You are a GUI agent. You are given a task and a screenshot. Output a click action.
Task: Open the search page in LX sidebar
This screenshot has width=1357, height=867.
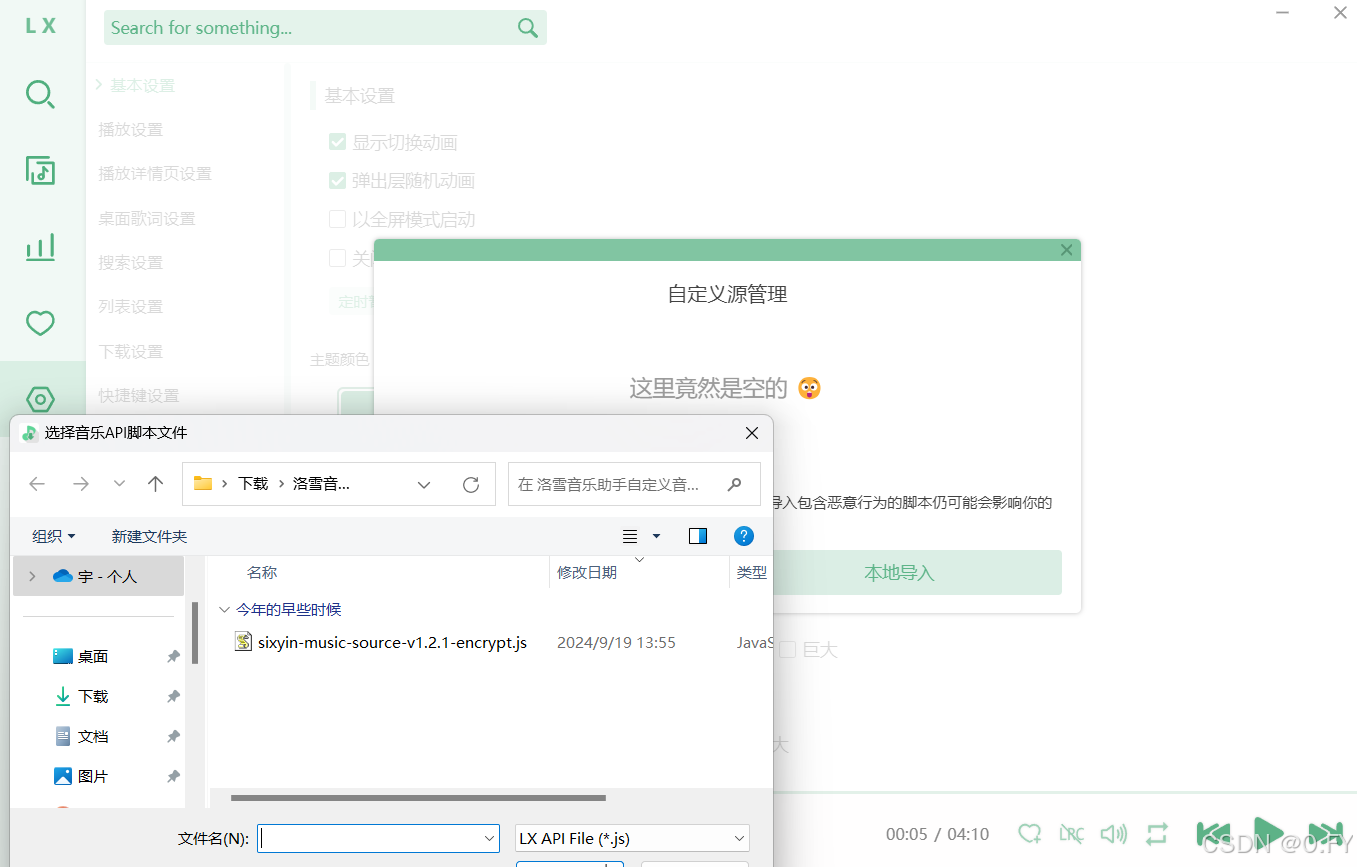tap(40, 95)
